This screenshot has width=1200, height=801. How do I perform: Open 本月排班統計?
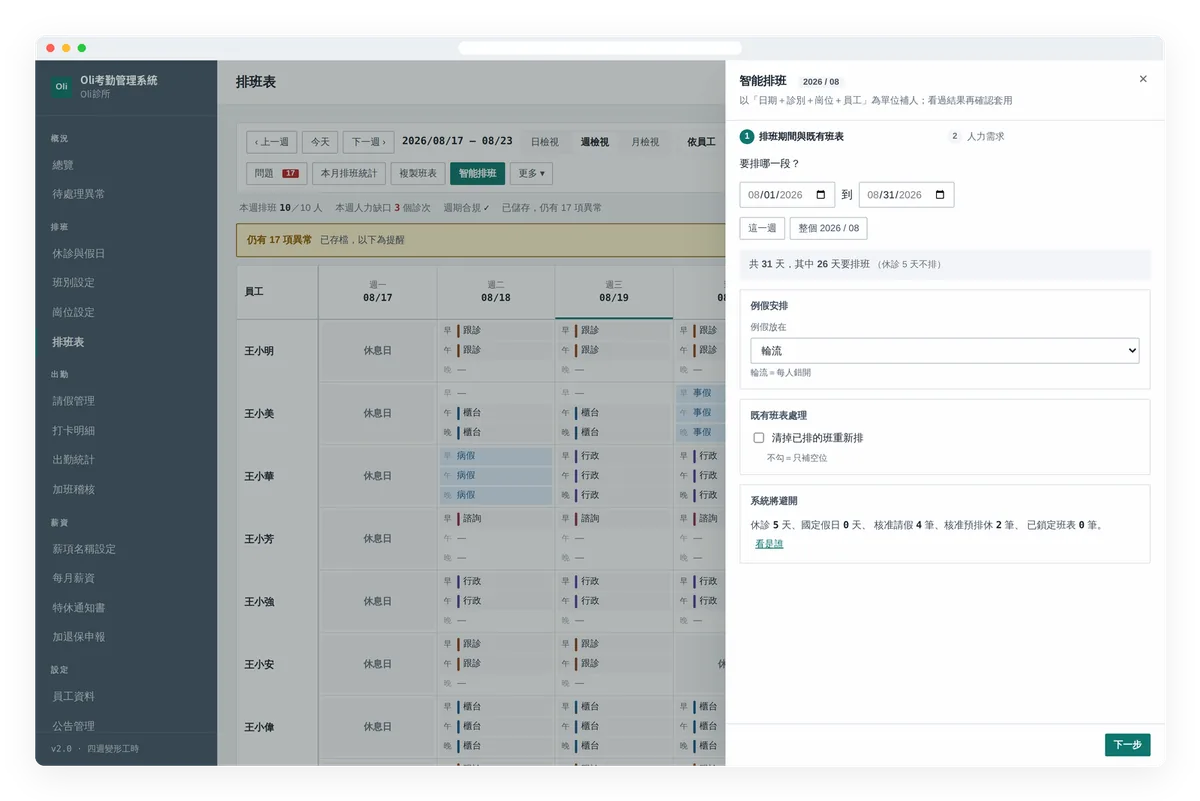[349, 173]
